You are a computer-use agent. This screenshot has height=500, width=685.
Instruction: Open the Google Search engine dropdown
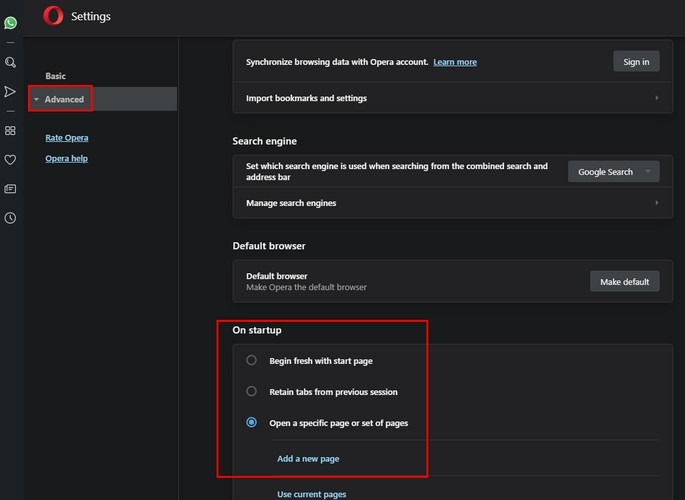613,172
